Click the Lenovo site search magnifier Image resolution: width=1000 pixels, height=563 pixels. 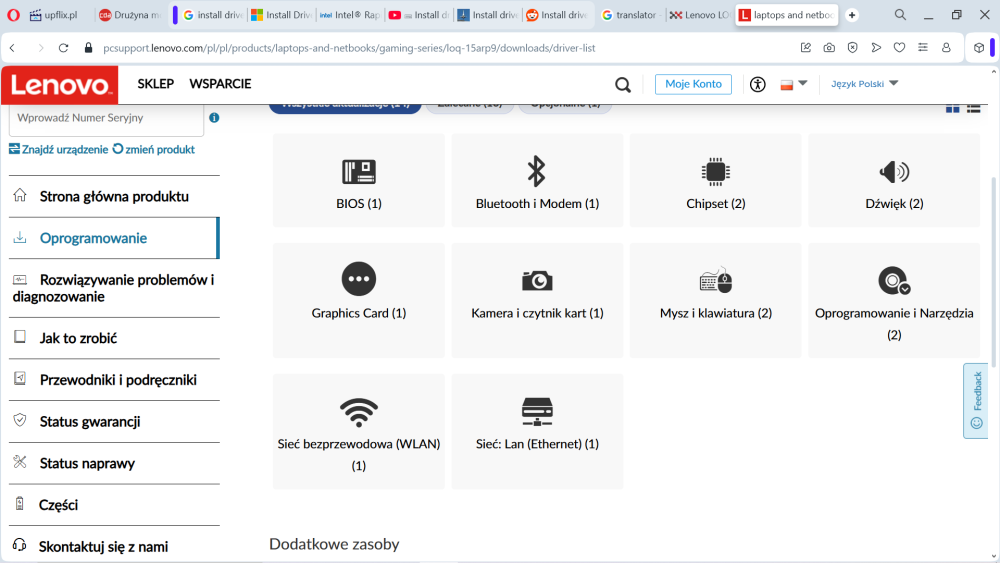(x=623, y=85)
